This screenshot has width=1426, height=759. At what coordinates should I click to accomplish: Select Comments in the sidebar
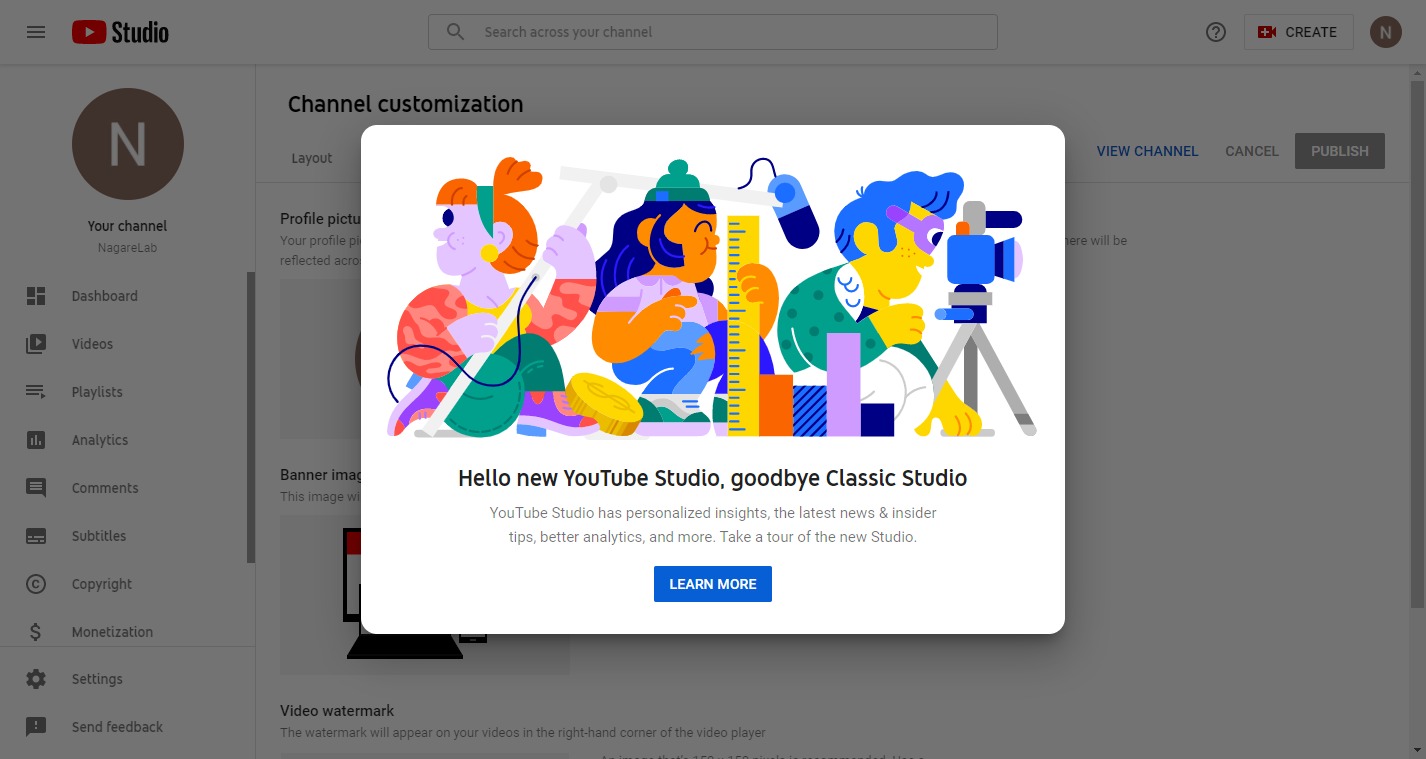[105, 488]
